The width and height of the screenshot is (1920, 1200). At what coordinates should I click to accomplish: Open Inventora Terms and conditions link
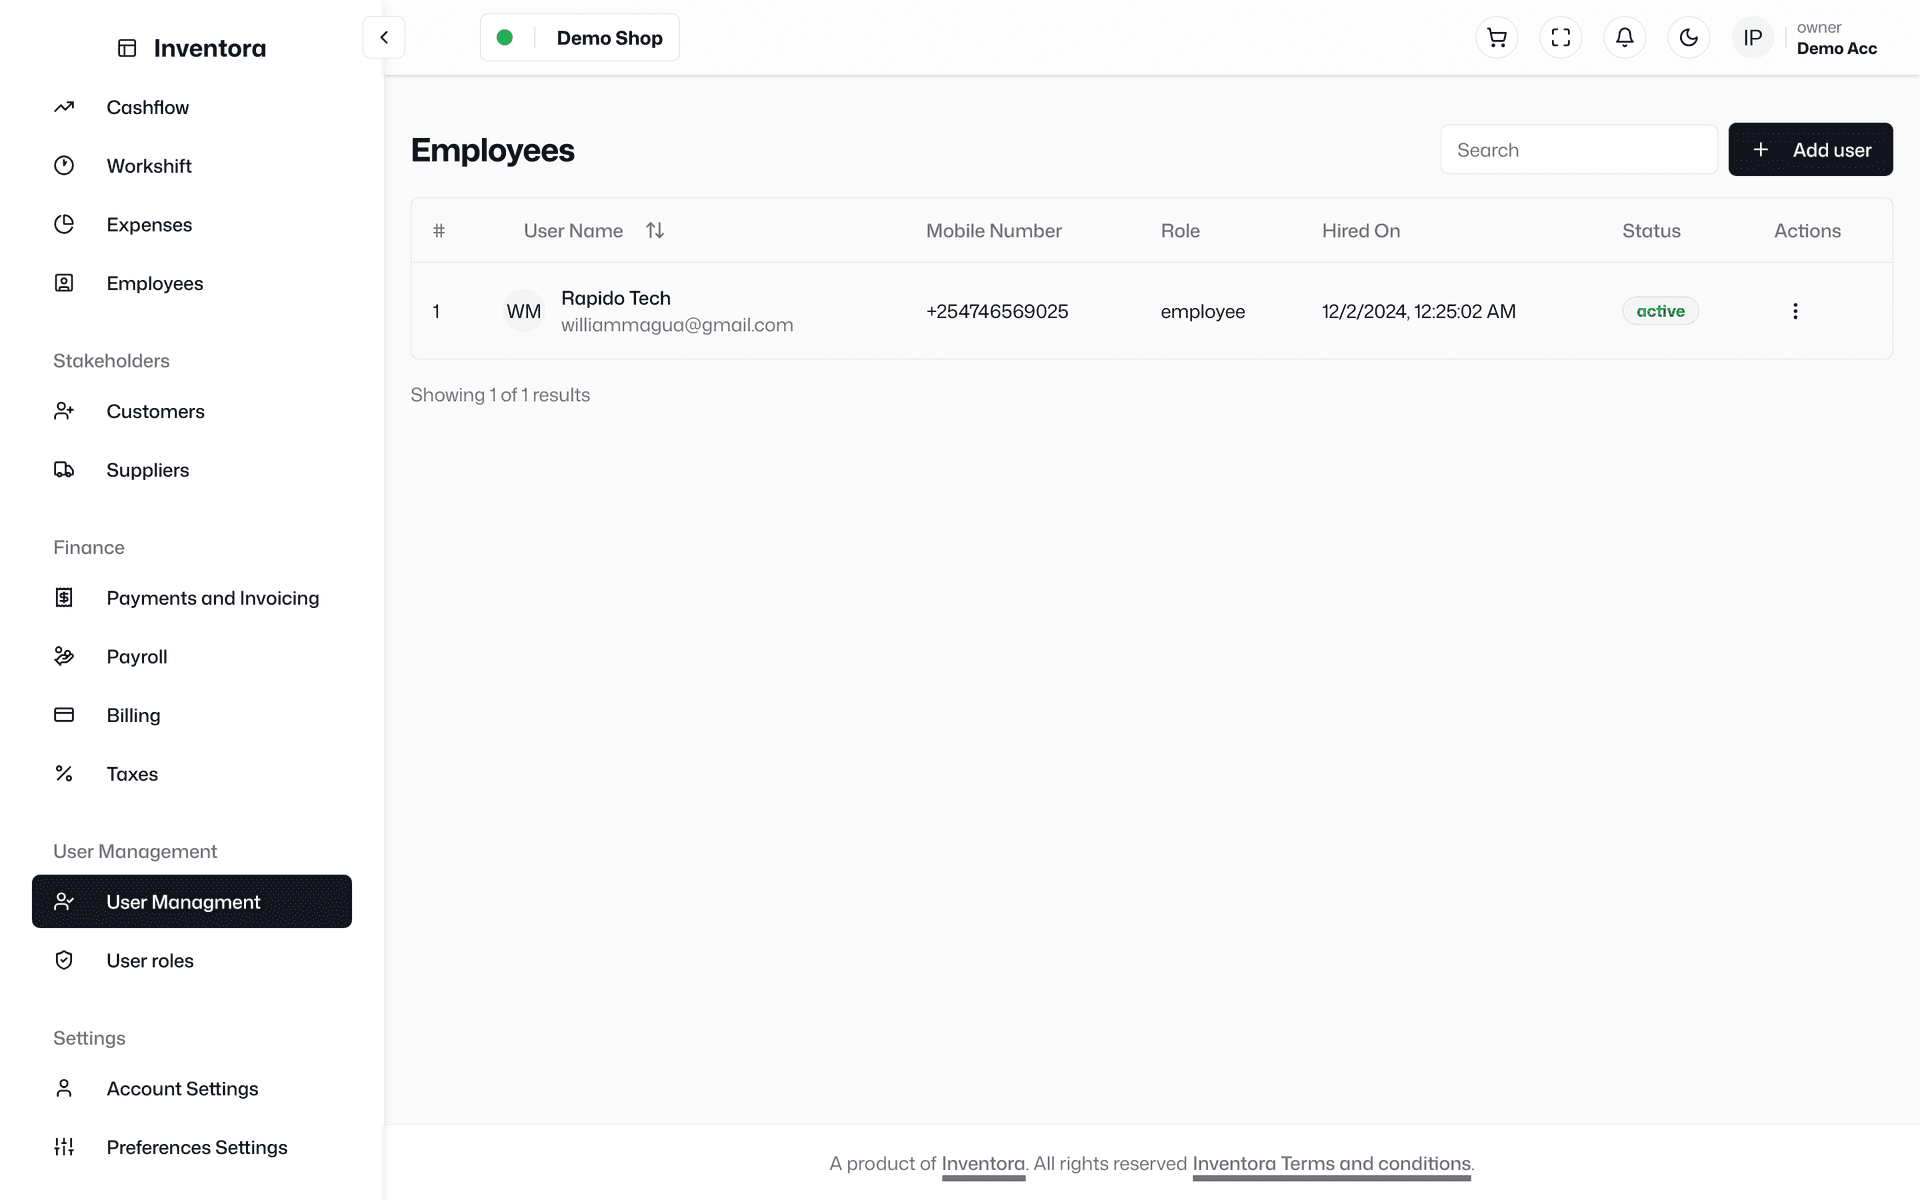click(1331, 1164)
